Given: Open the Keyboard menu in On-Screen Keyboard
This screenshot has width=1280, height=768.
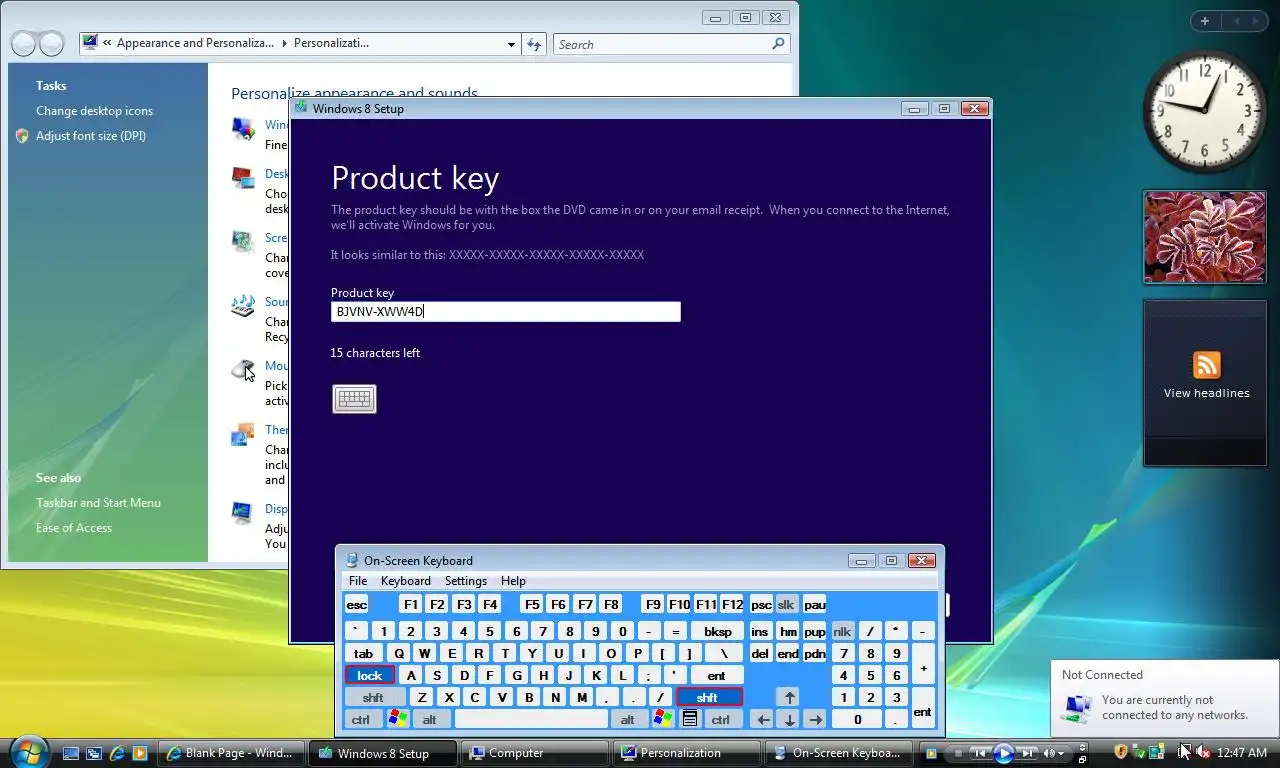Looking at the screenshot, I should pos(406,581).
